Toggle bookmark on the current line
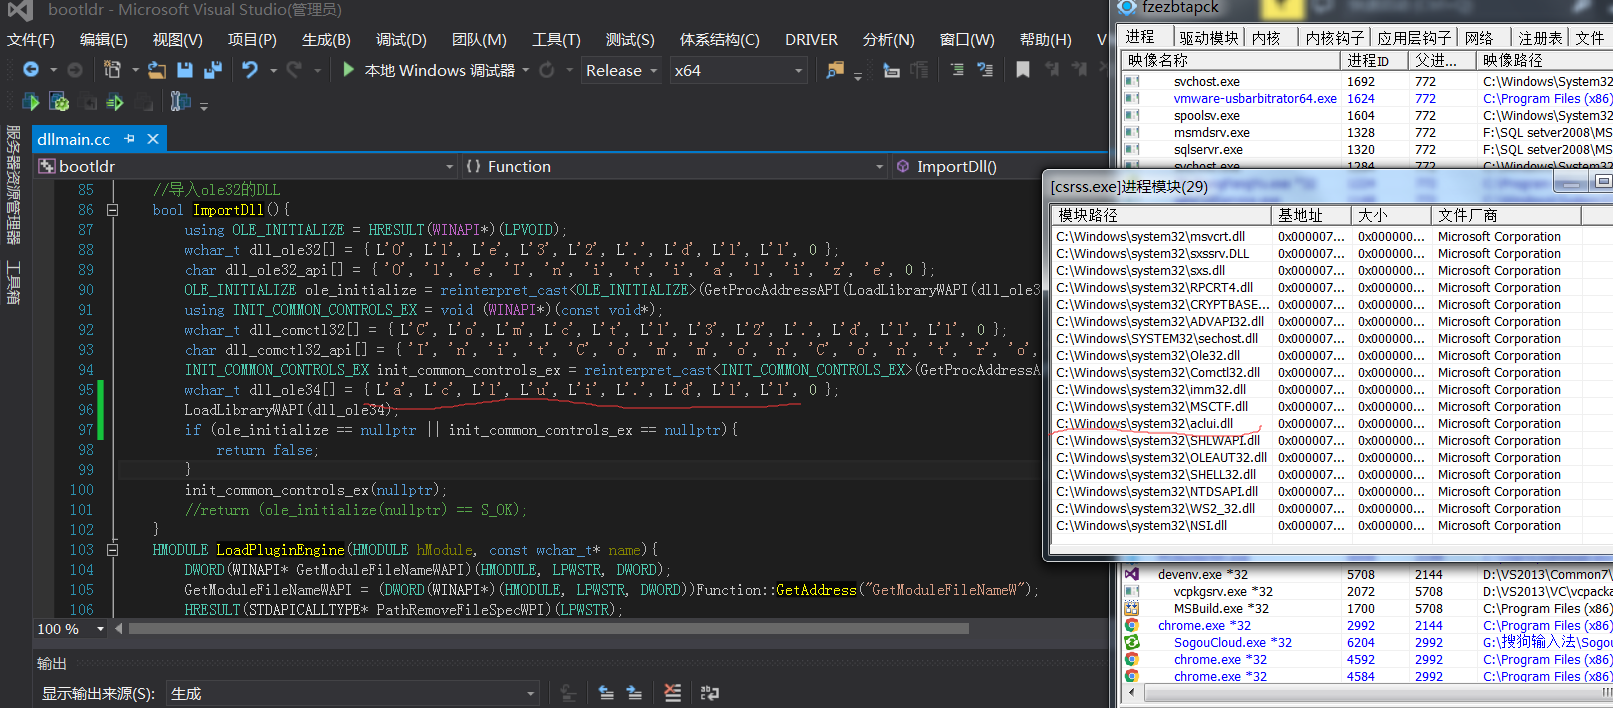Viewport: 1613px width, 708px height. pos(1022,70)
